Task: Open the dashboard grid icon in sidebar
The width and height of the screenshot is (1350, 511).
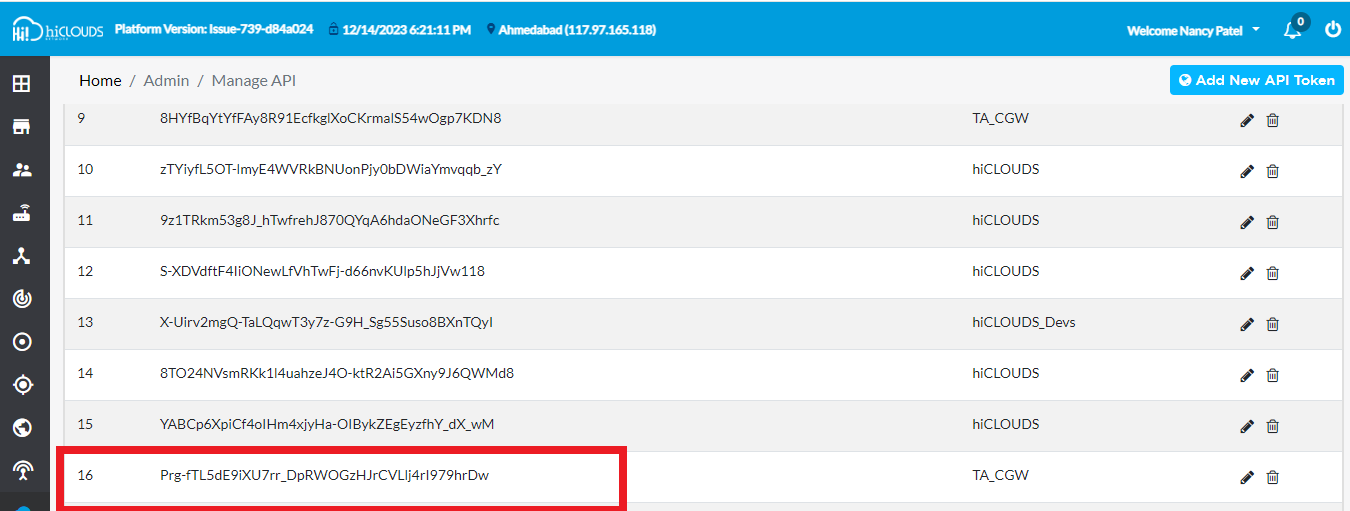Action: pos(21,83)
